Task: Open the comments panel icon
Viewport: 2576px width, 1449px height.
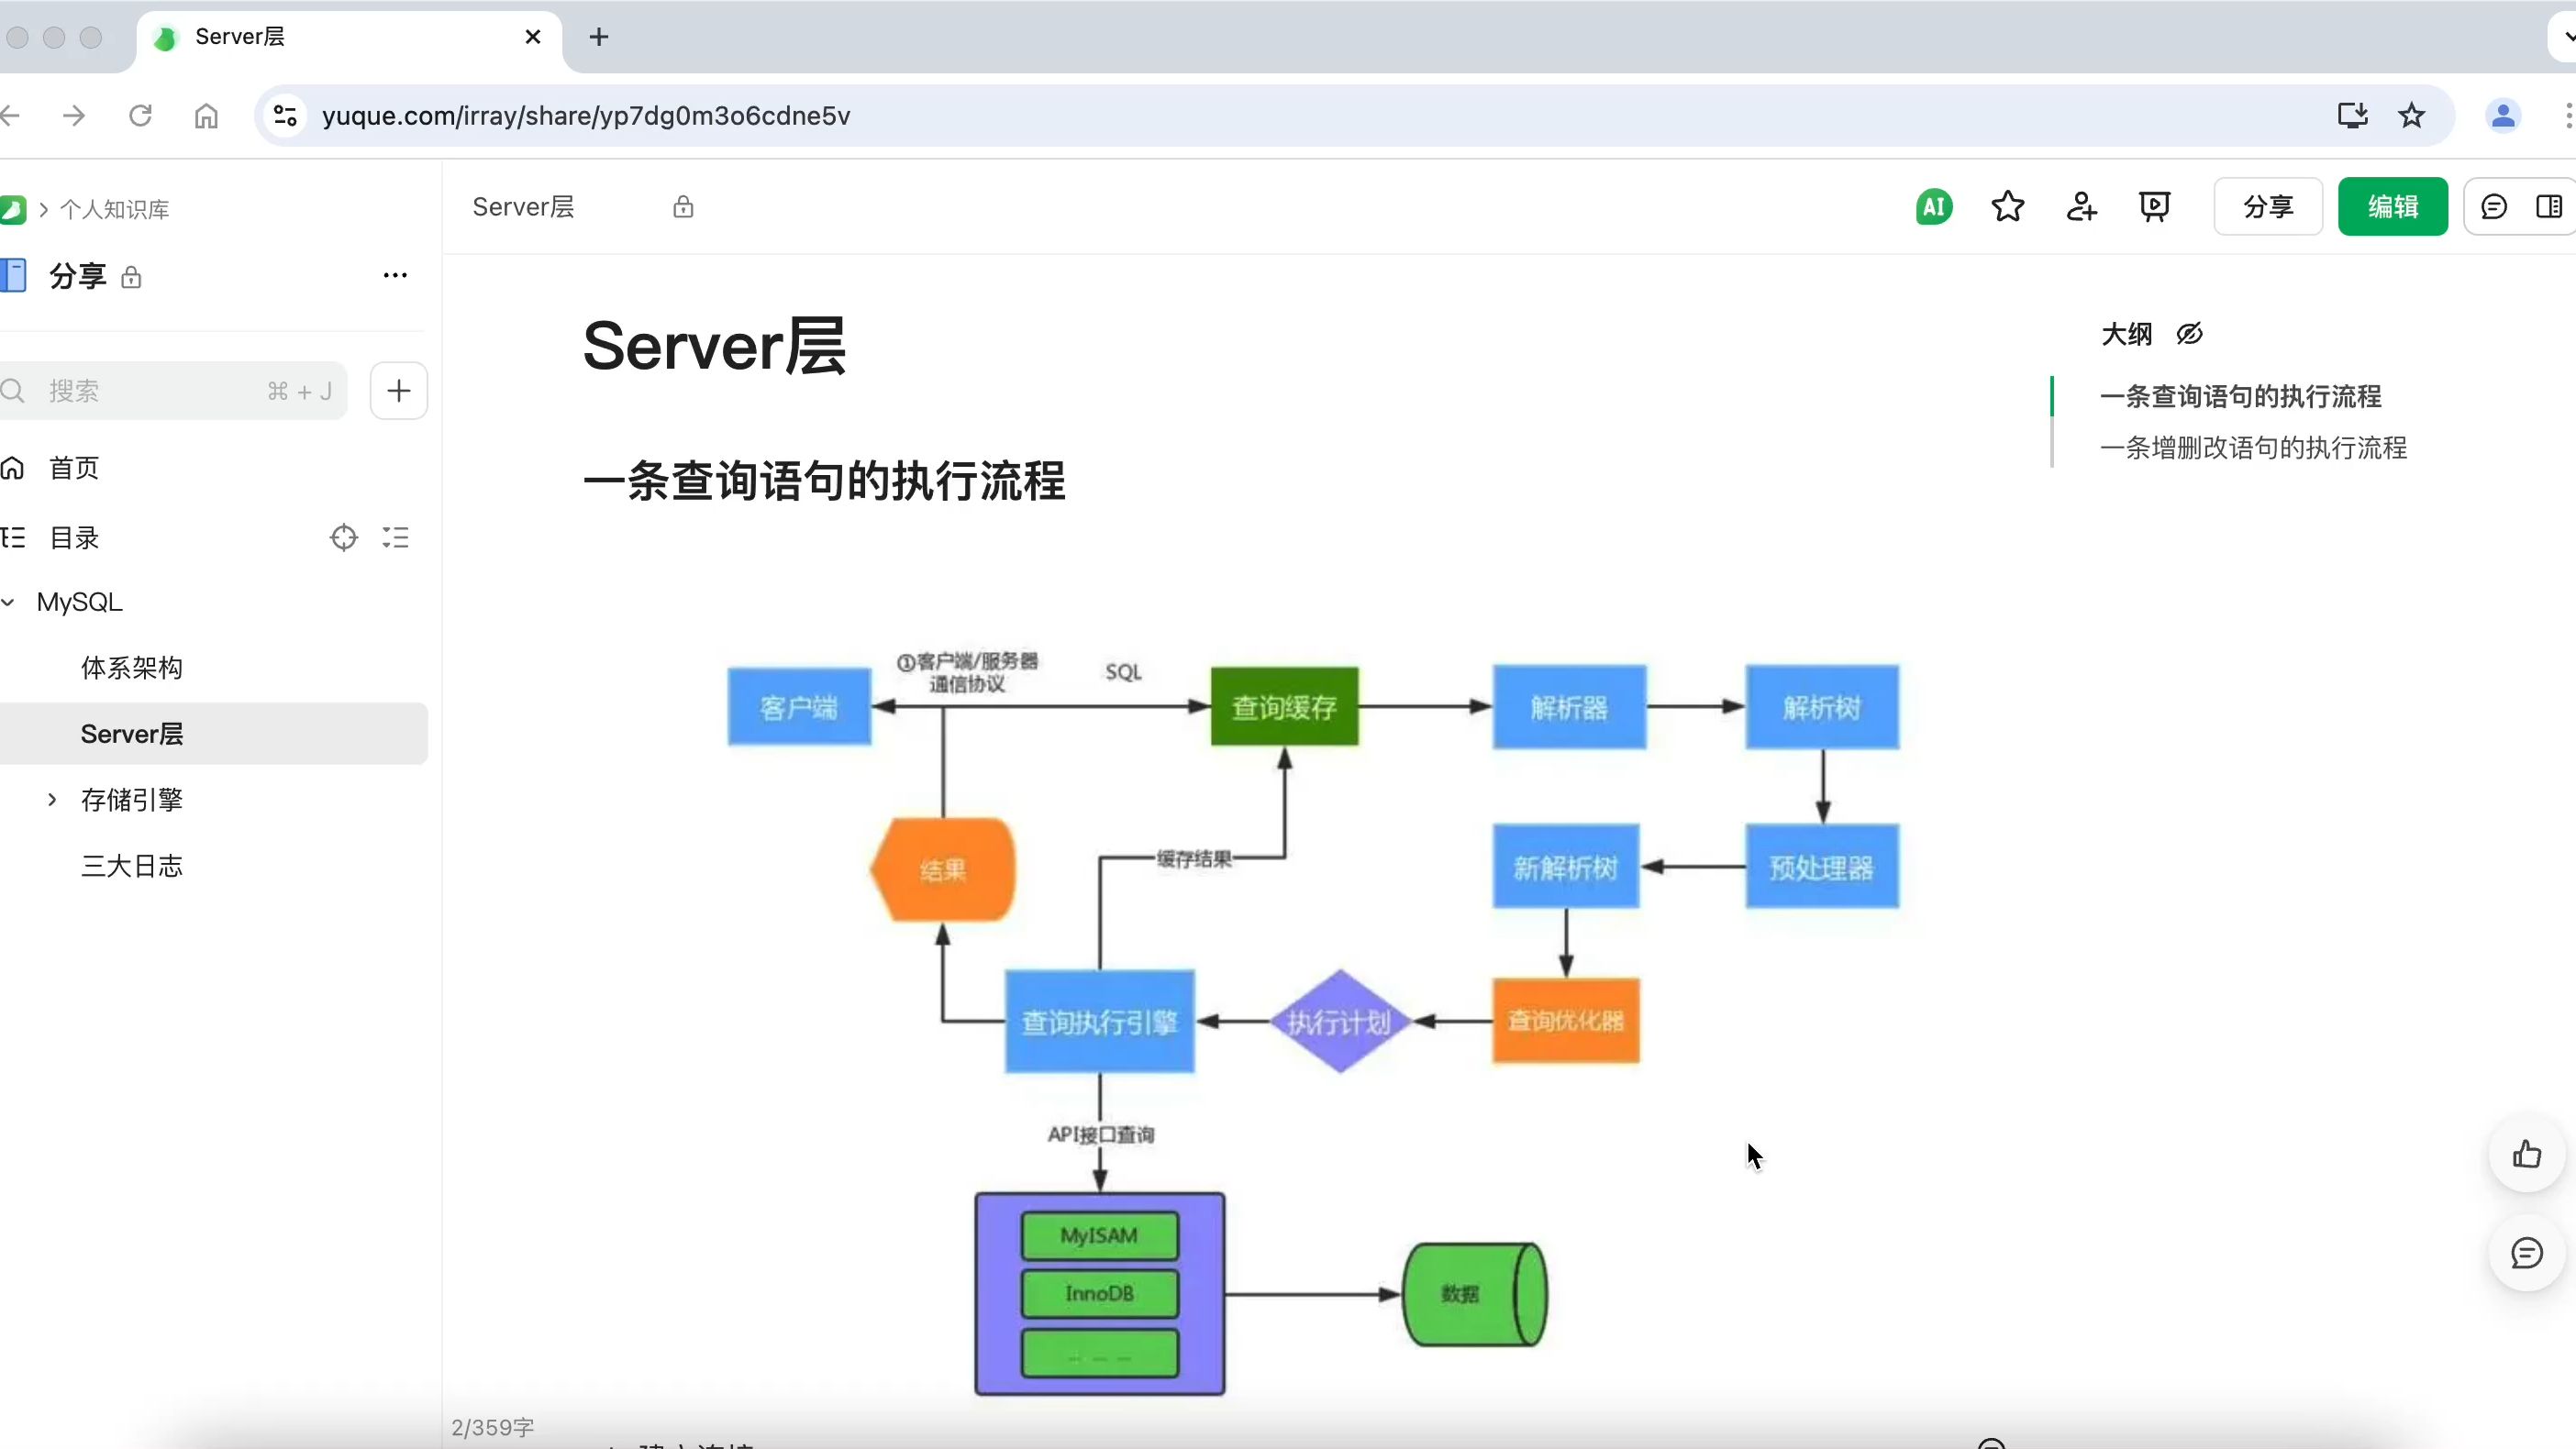Action: tap(2493, 207)
